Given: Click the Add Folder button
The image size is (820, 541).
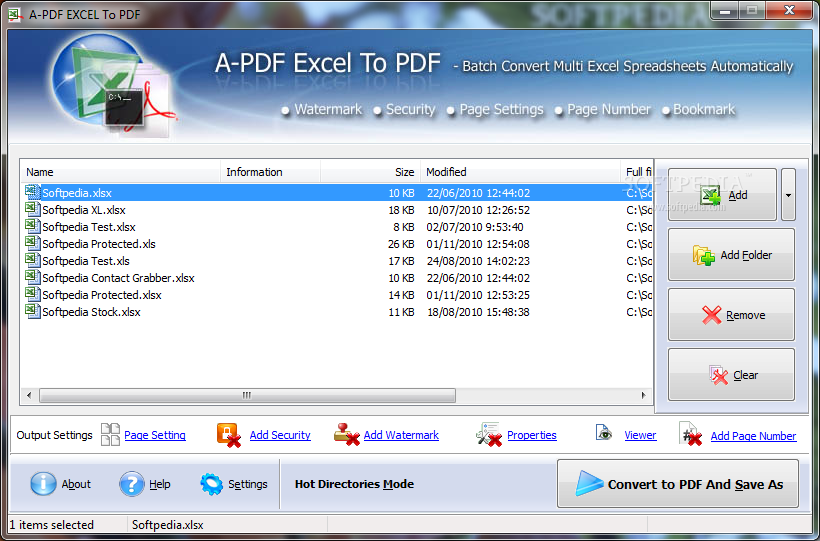Looking at the screenshot, I should (731, 255).
